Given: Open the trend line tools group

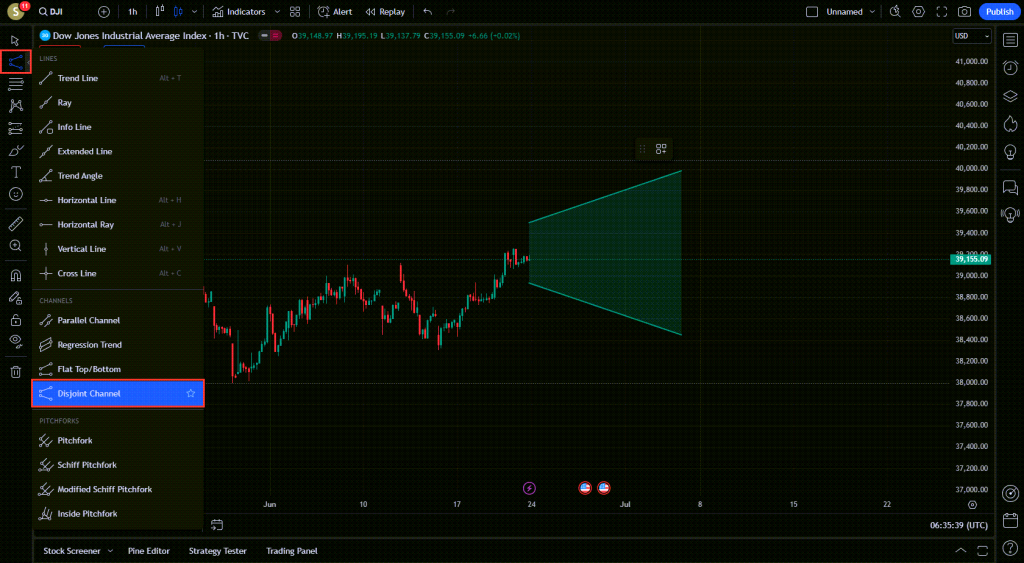Looking at the screenshot, I should click(x=15, y=62).
